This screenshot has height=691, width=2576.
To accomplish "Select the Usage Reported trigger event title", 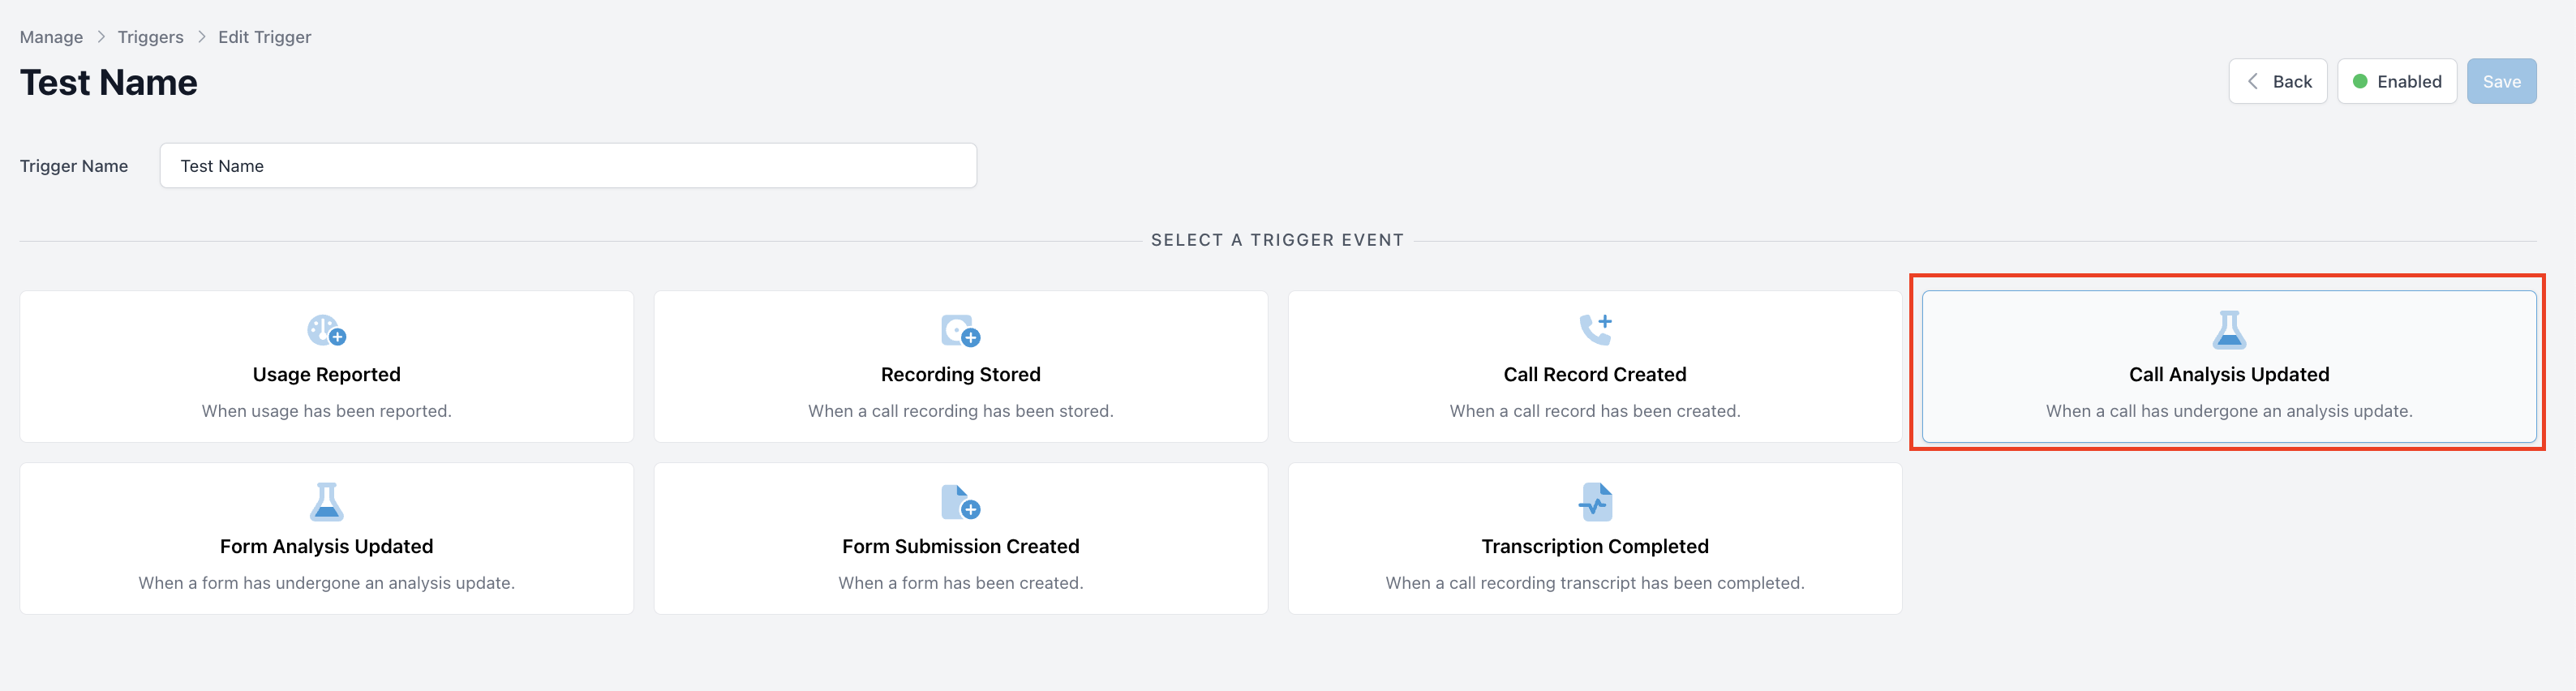I will (326, 374).
